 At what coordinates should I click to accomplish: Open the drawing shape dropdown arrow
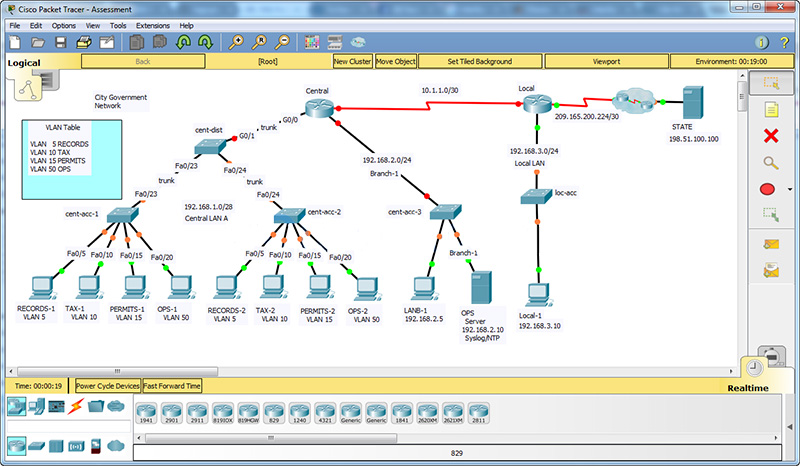pyautogui.click(x=790, y=189)
